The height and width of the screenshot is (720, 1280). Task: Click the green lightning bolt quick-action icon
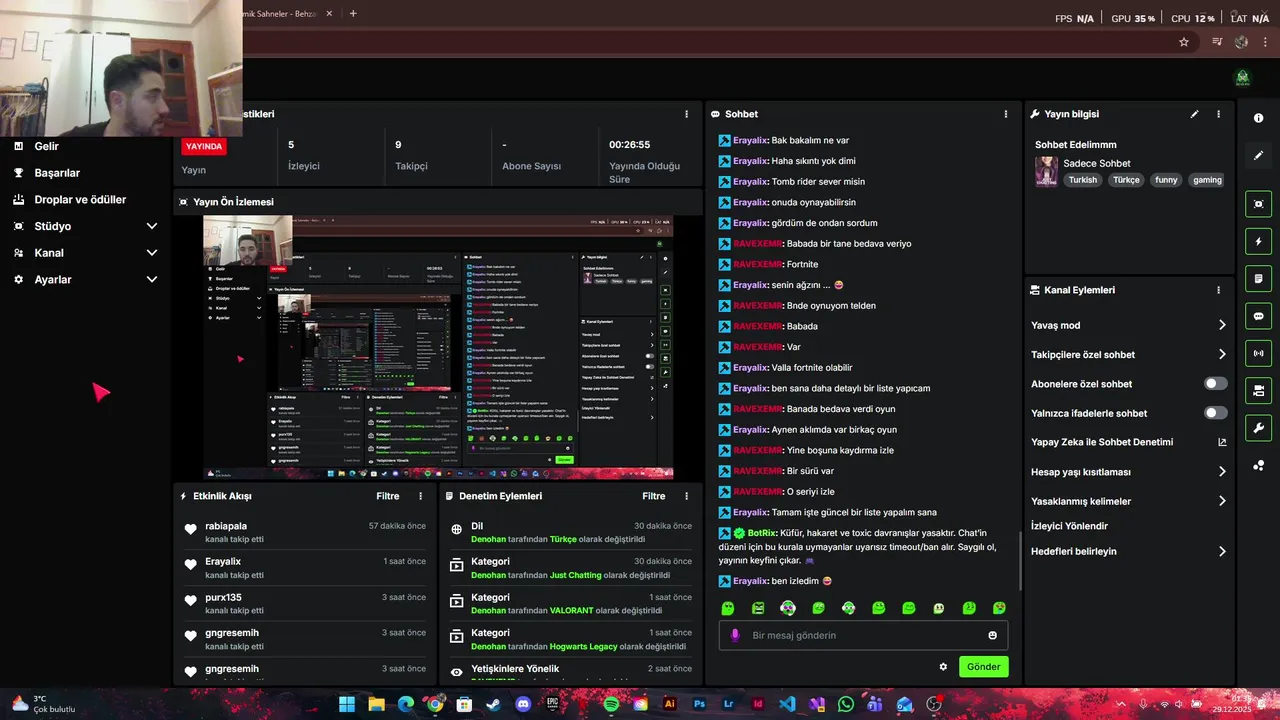(x=1258, y=241)
